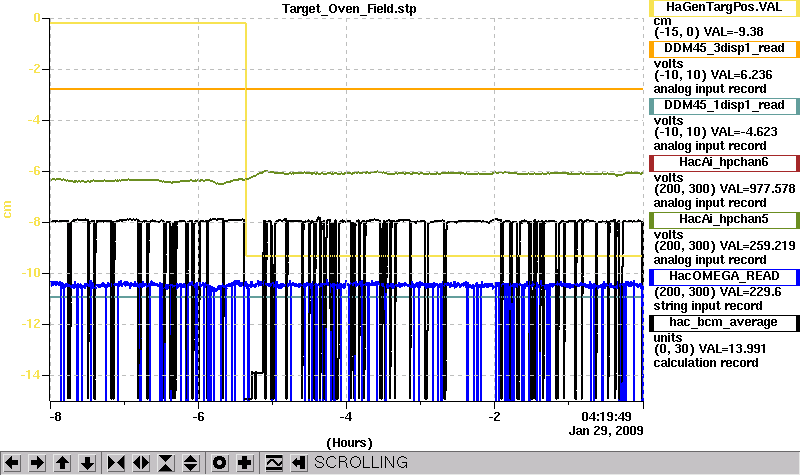Select DDM45_3disp1_read curve in legend
The image size is (800, 475).
[724, 48]
